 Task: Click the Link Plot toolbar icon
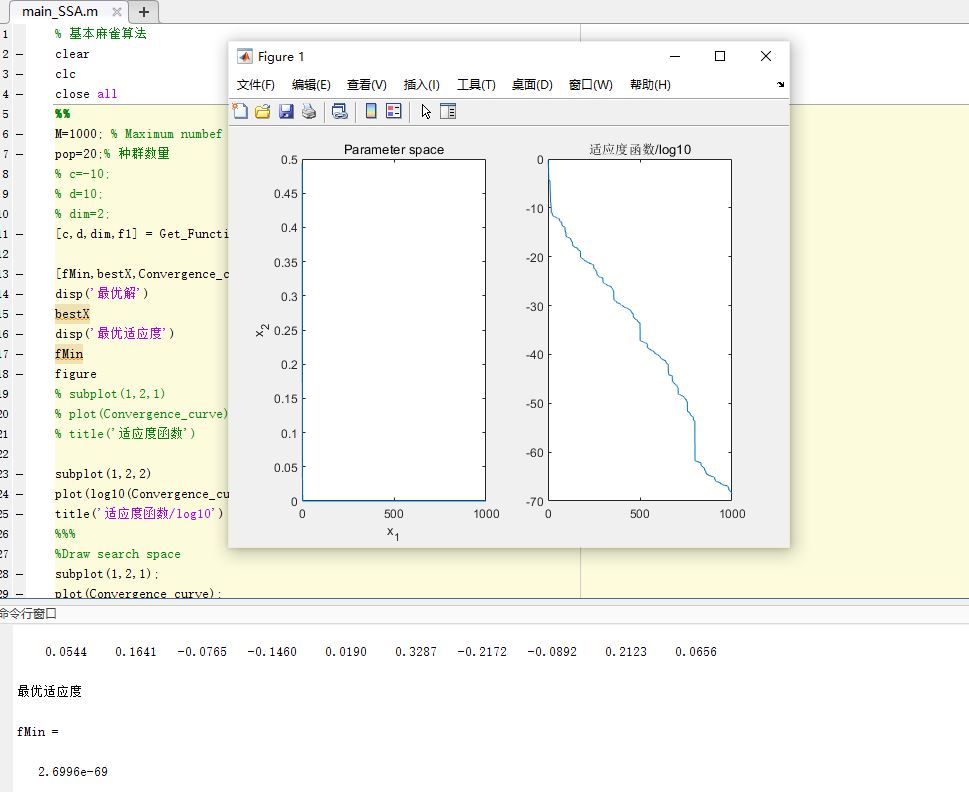pos(340,111)
